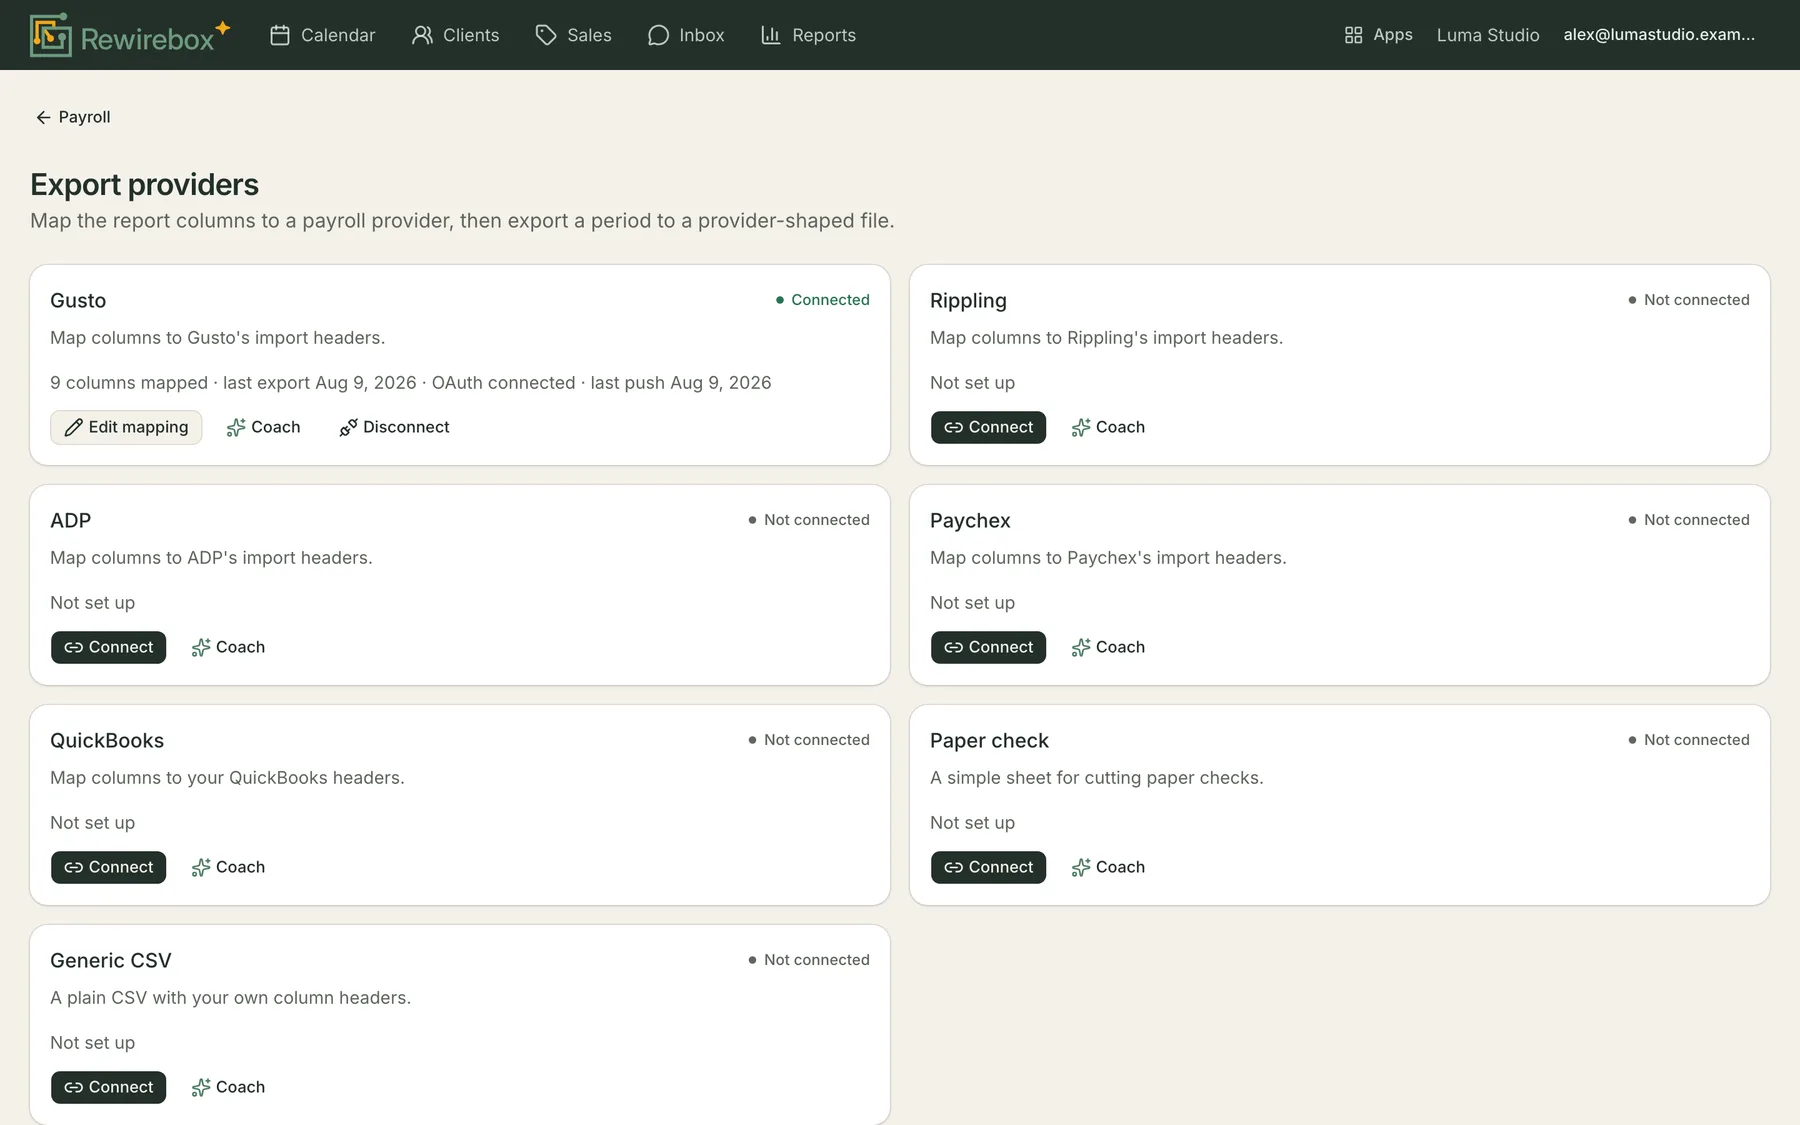Connect the Generic CSV provider
The image size is (1800, 1125).
point(108,1087)
